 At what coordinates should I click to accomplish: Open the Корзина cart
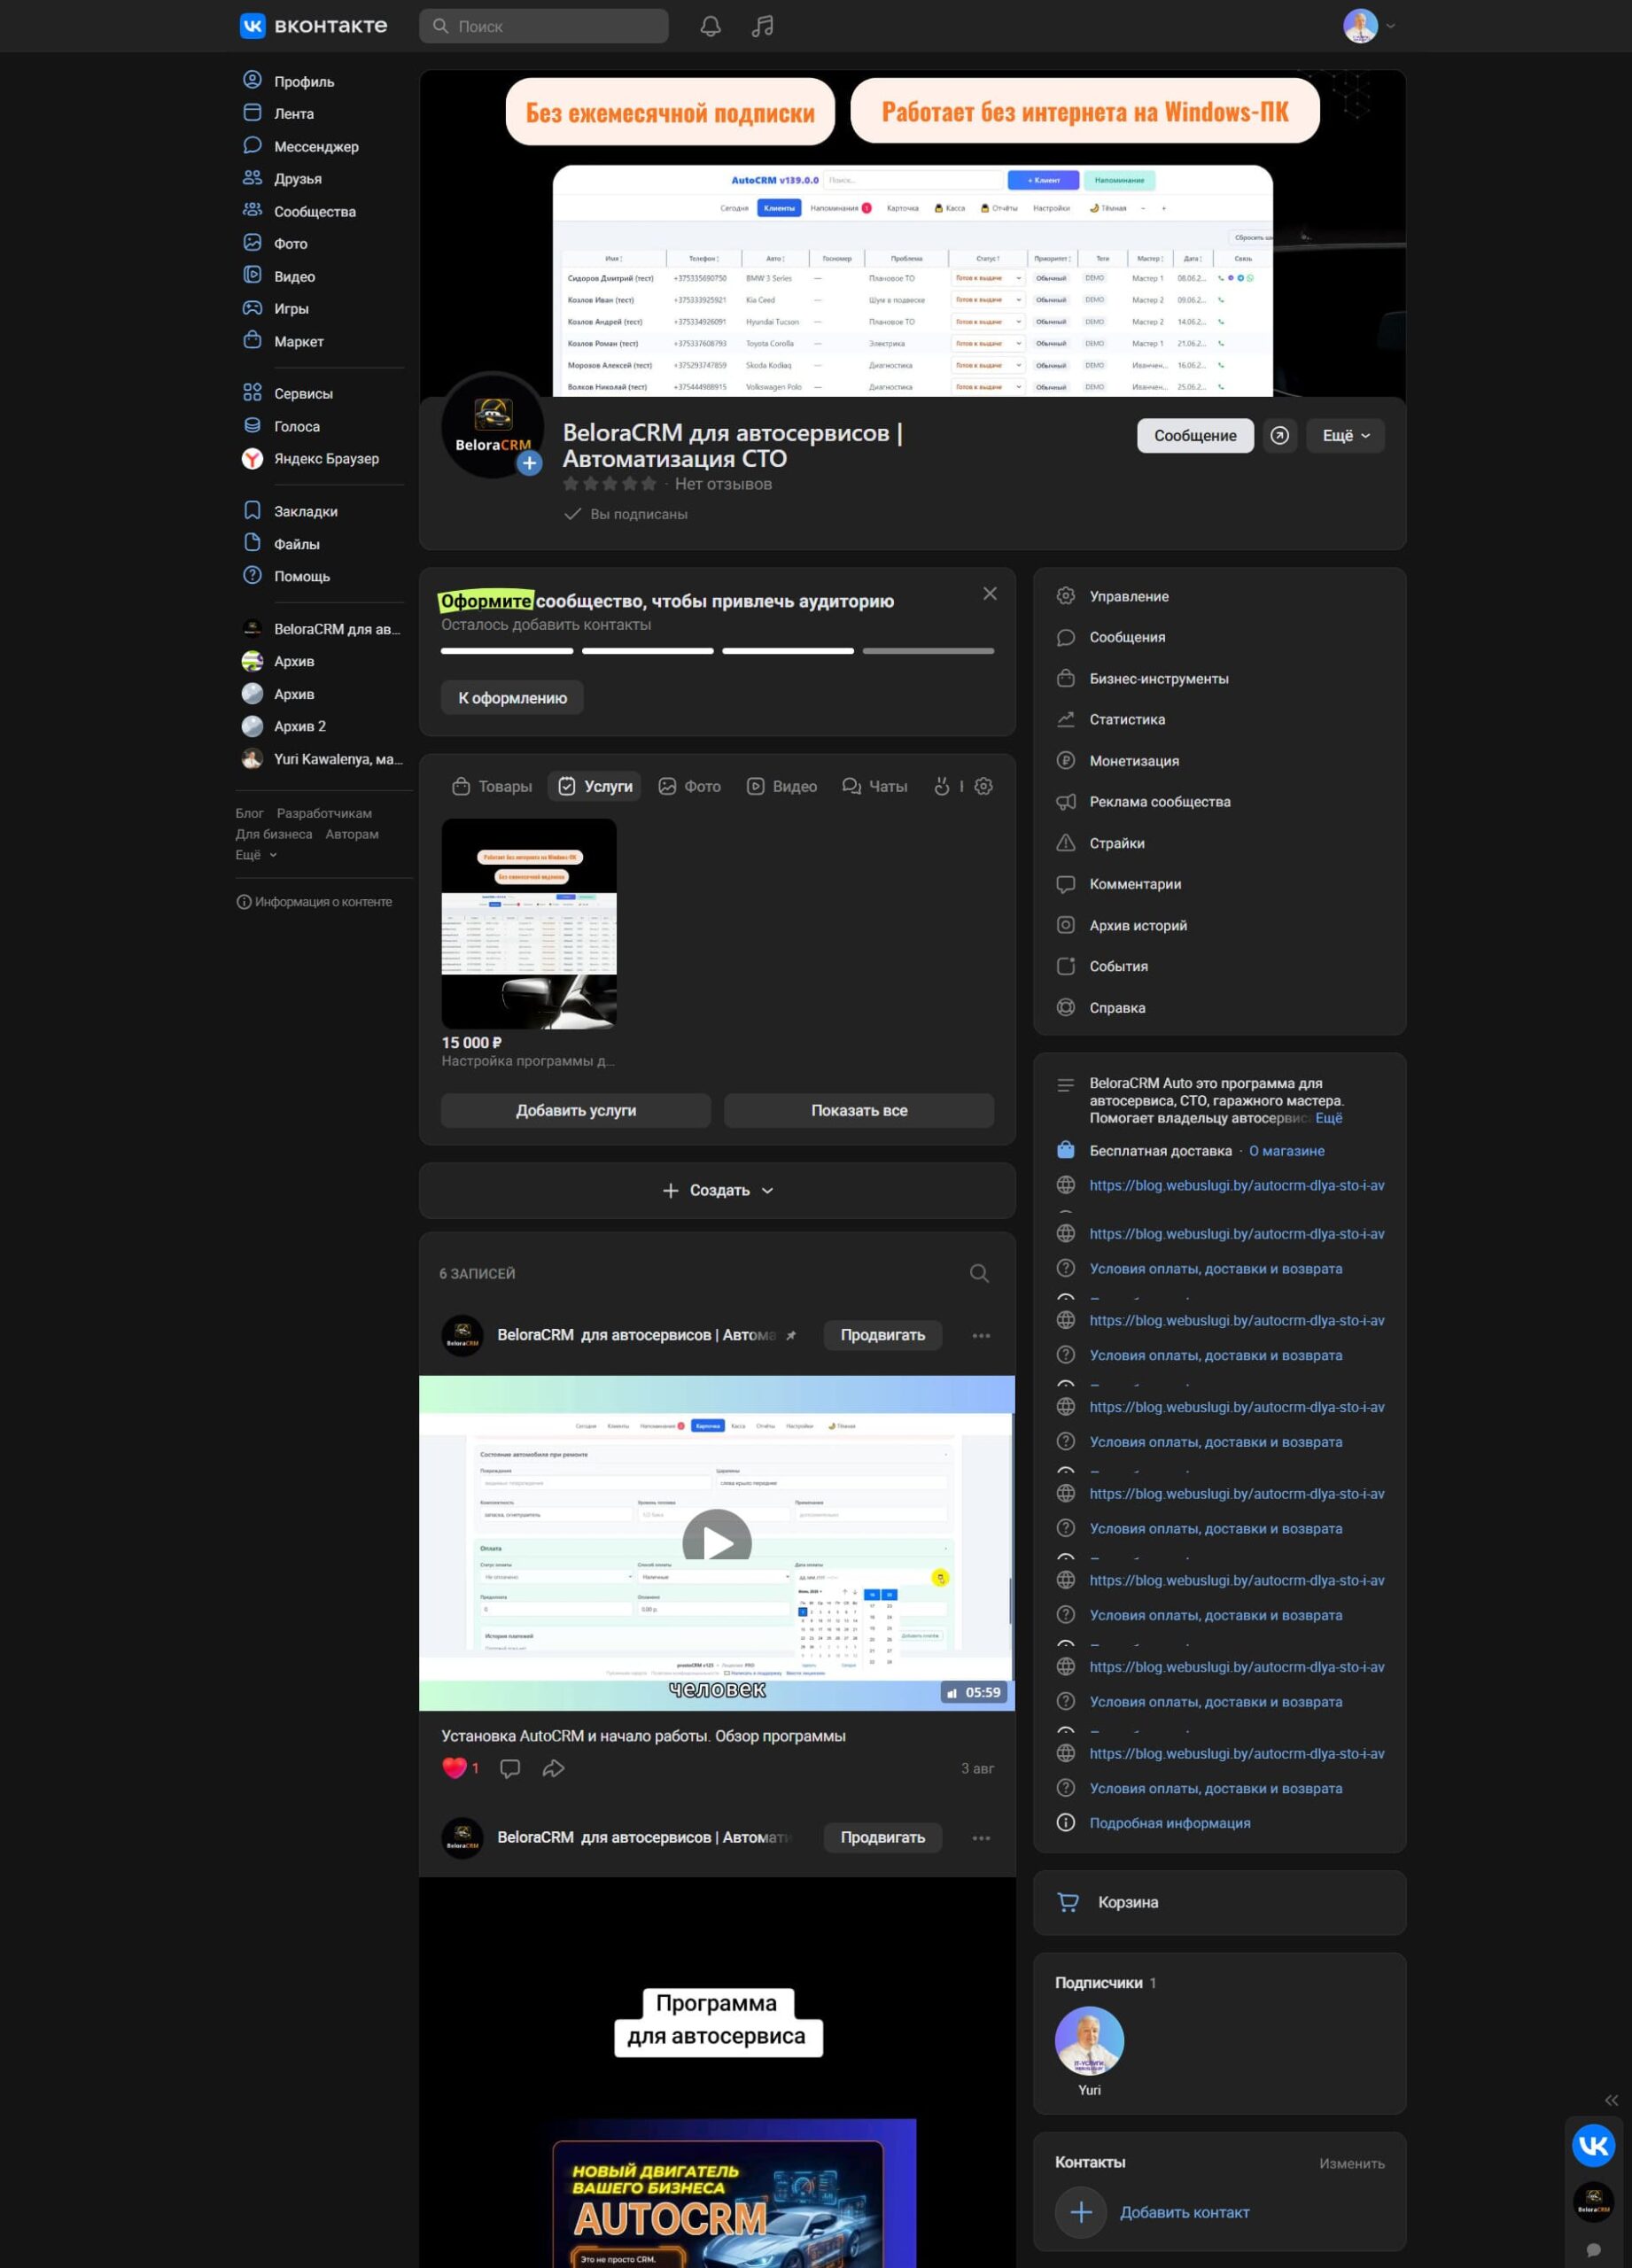1218,1902
